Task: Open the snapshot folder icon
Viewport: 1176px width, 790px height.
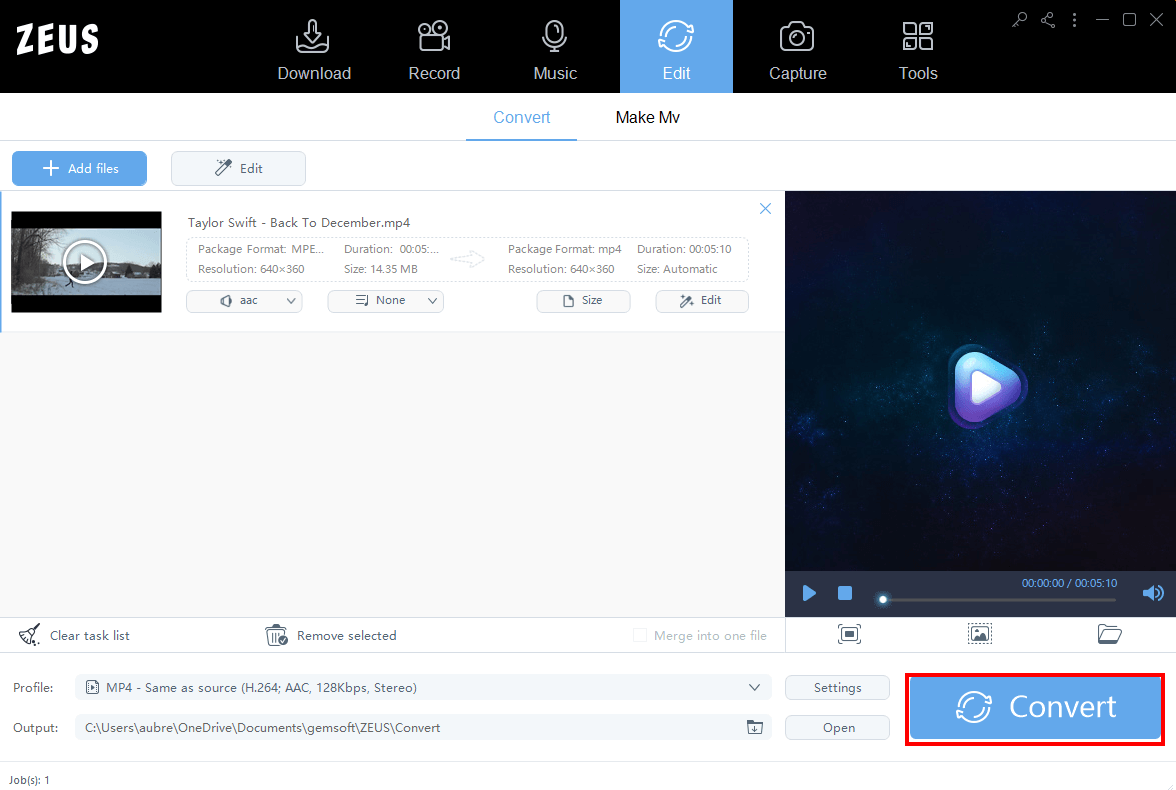Action: click(1109, 634)
